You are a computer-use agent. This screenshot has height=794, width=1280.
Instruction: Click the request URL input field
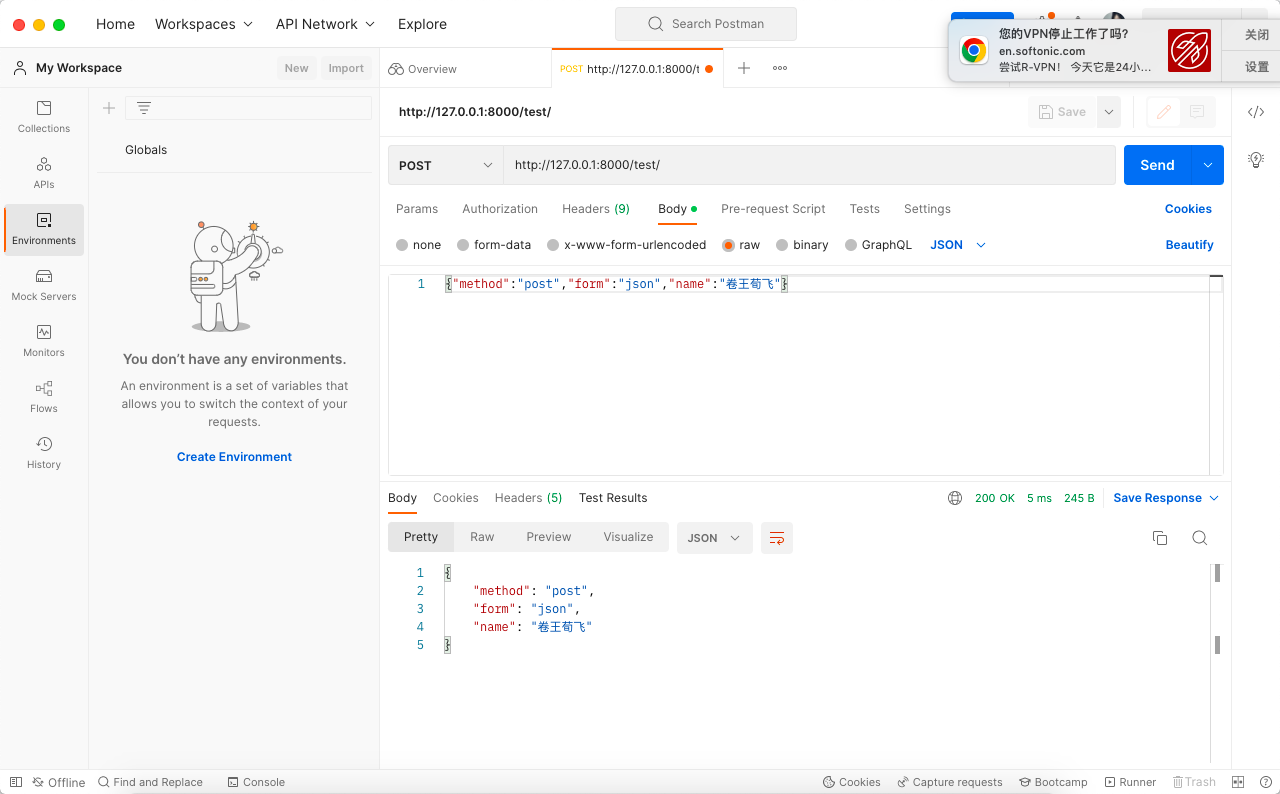click(x=808, y=165)
